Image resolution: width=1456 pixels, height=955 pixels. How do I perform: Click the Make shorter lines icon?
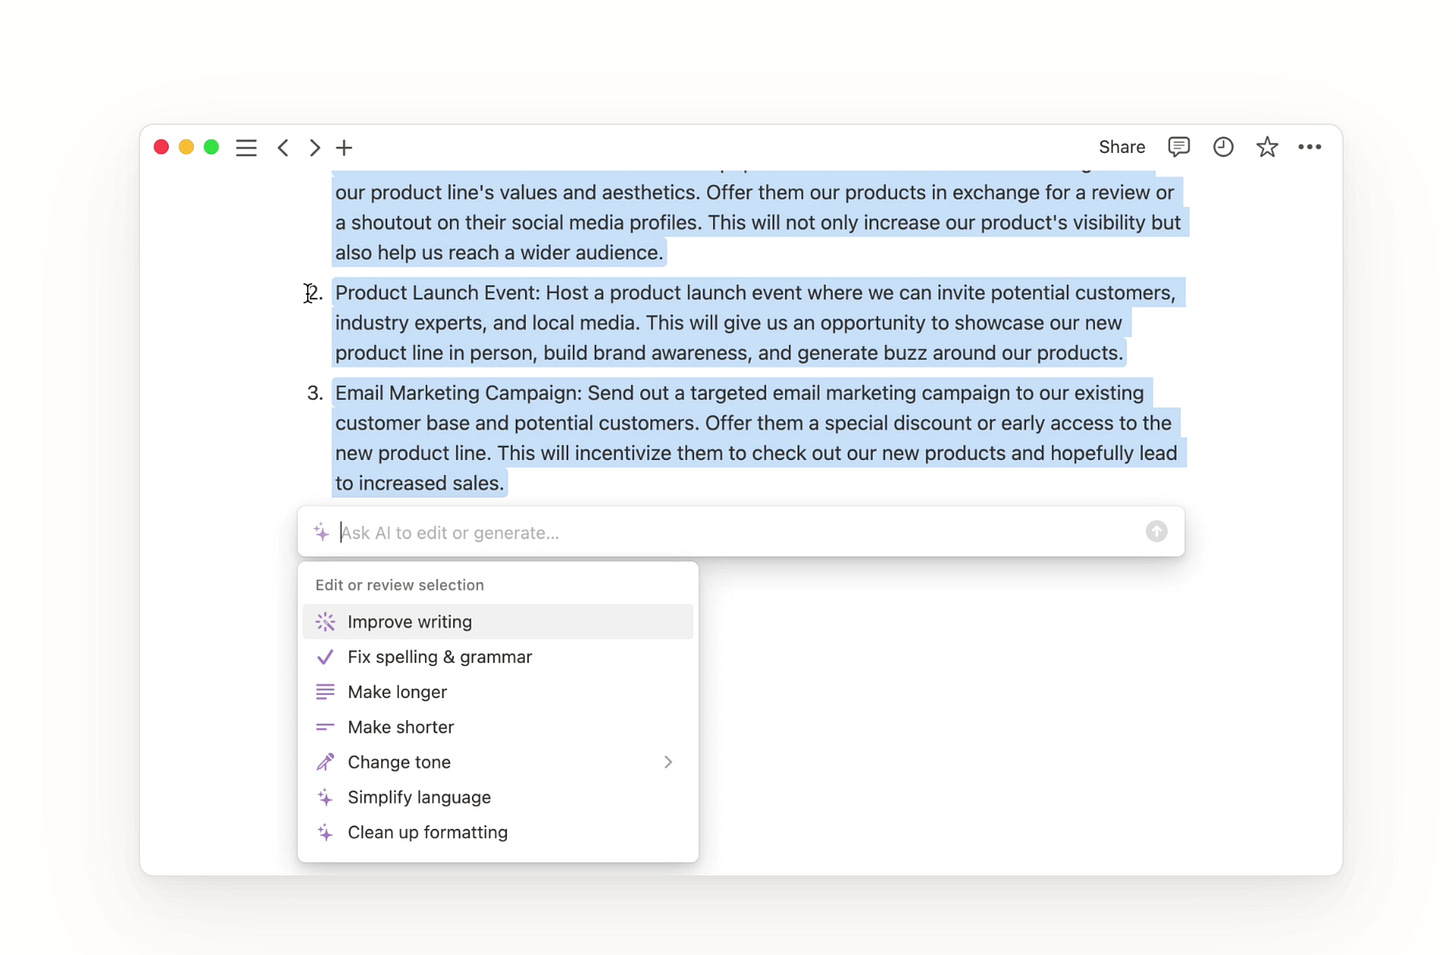tap(325, 727)
